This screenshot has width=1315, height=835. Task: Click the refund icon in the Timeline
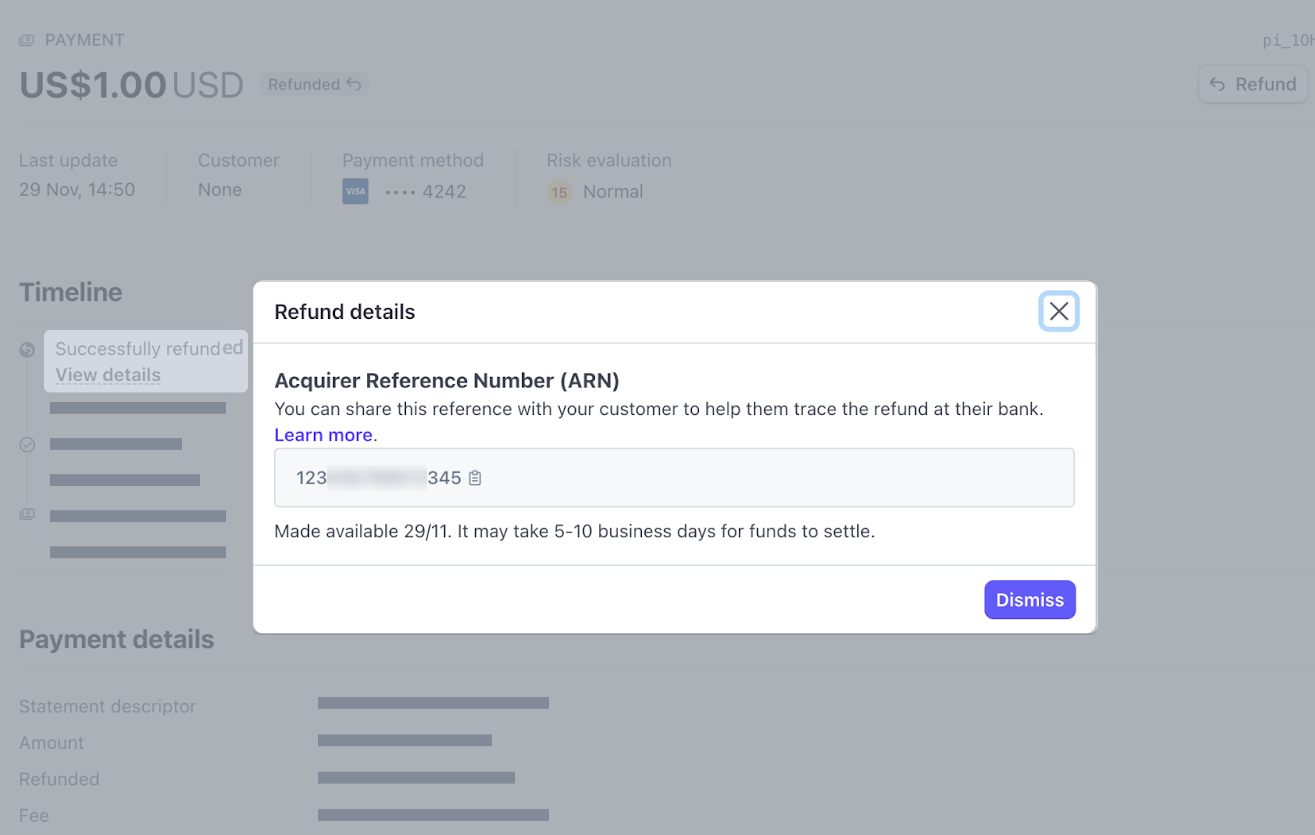[x=27, y=350]
